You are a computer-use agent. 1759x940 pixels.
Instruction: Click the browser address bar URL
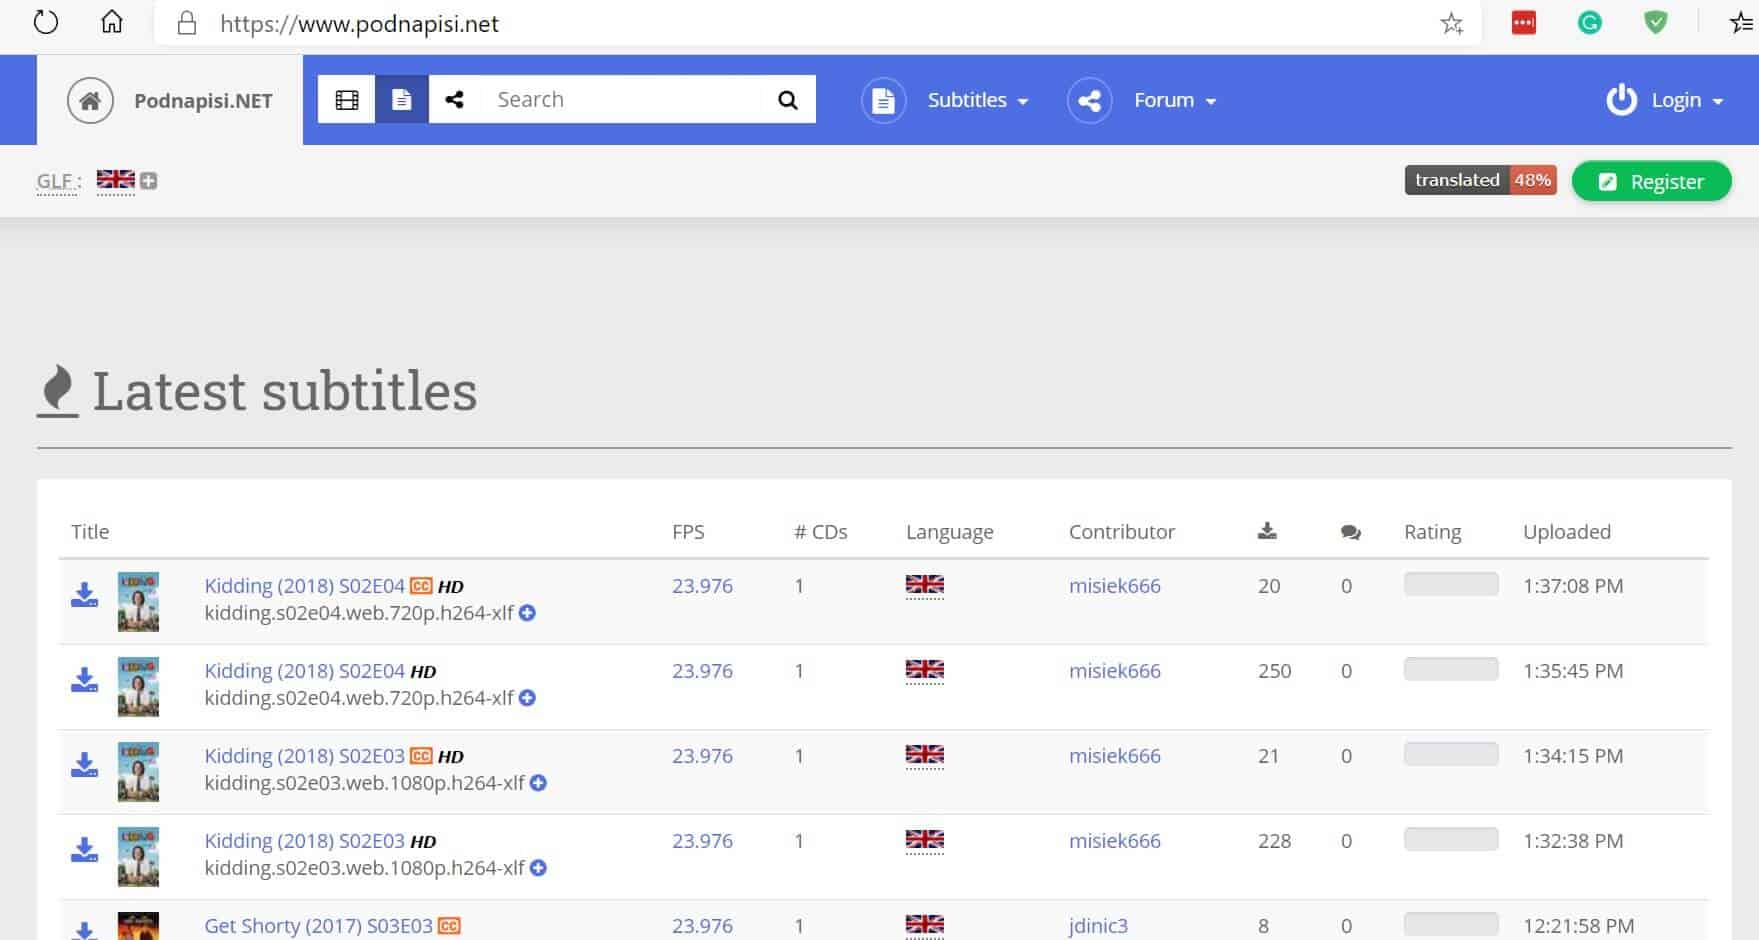tap(359, 24)
